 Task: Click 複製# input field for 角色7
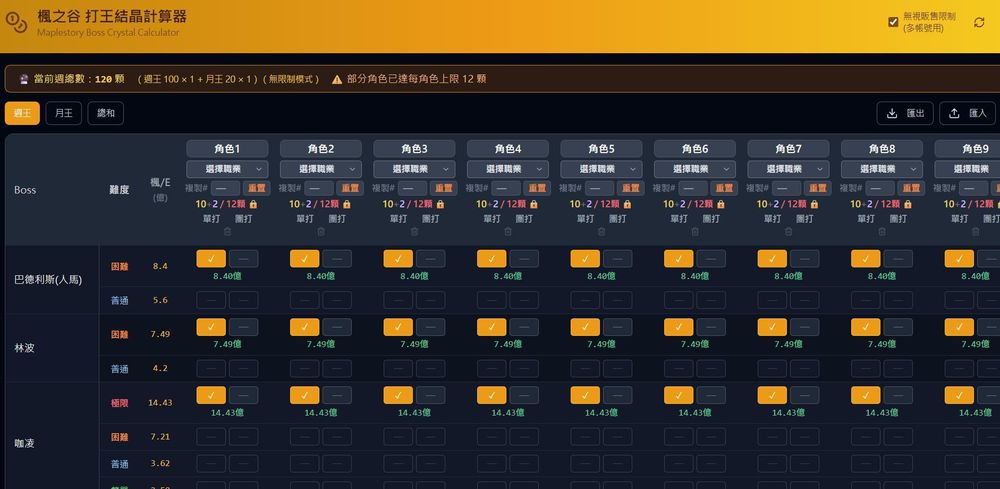tap(786, 188)
